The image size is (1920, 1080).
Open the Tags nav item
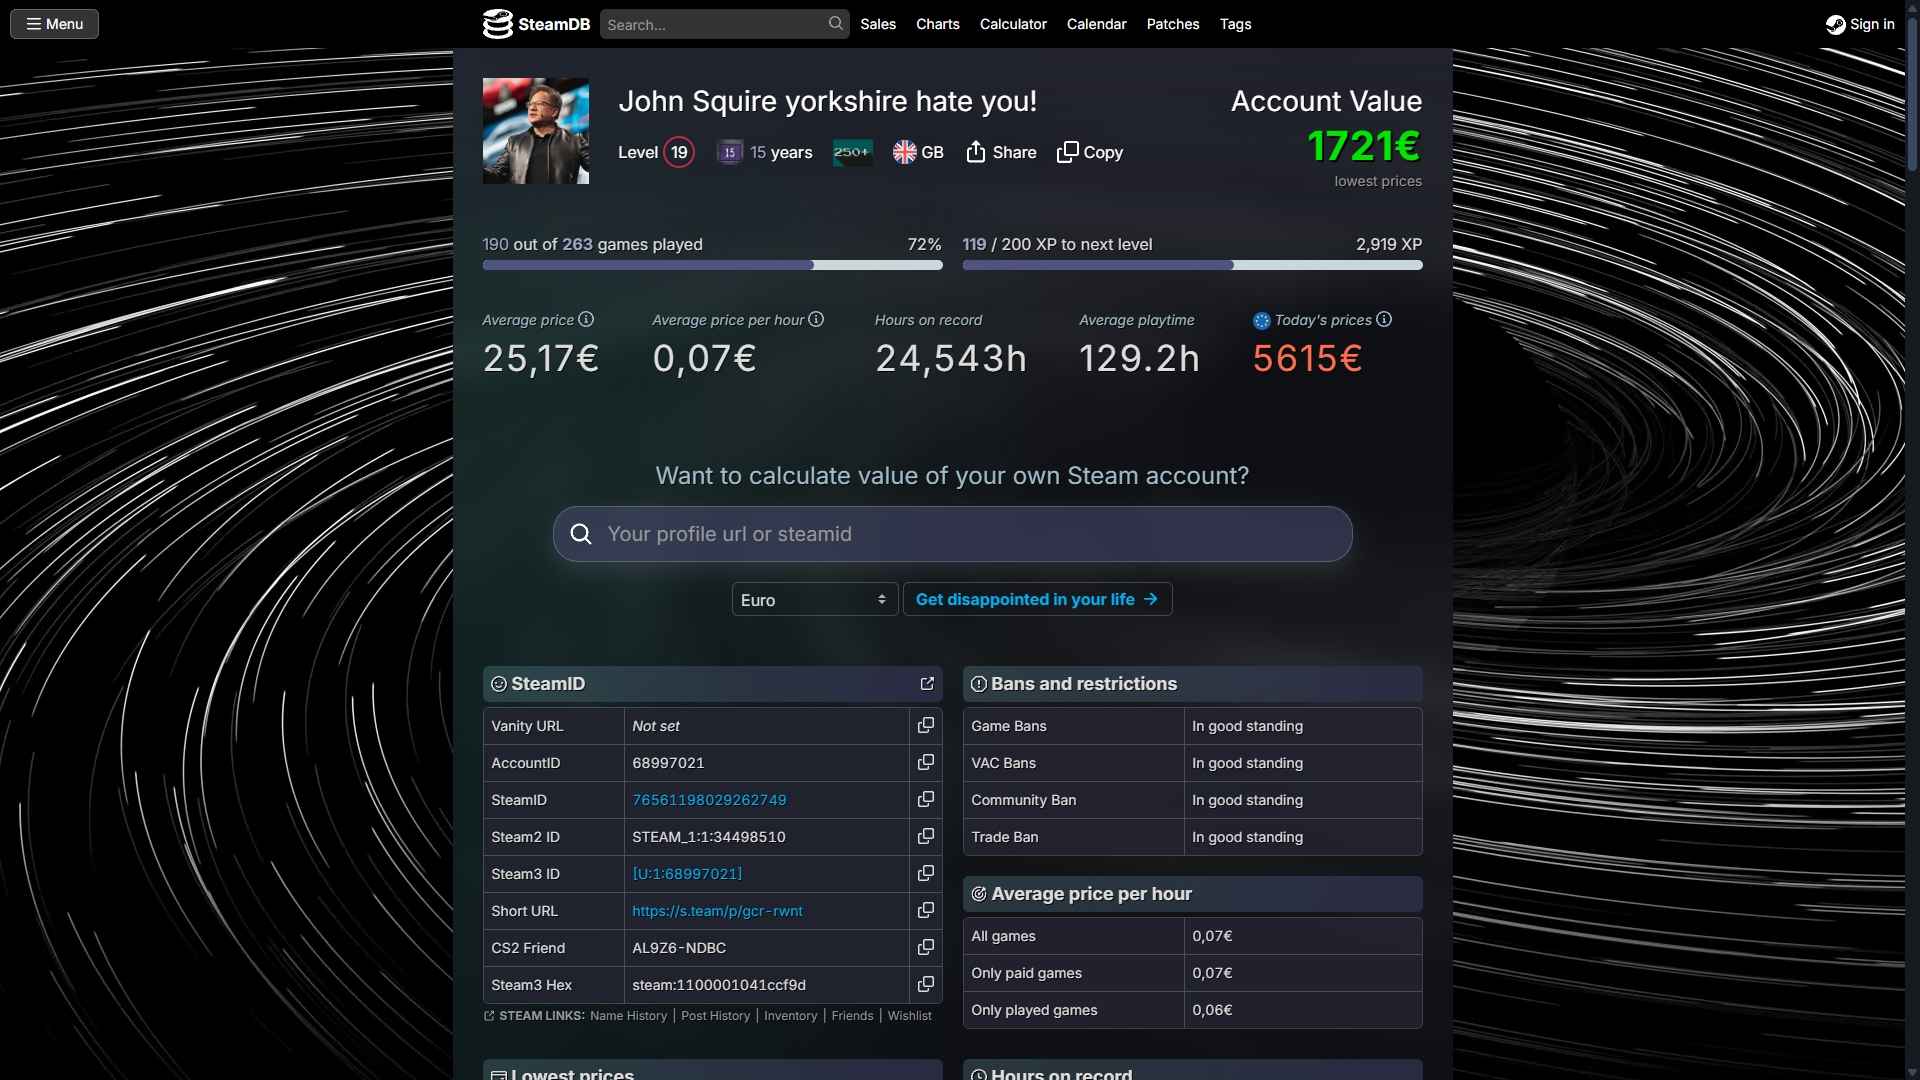(1235, 24)
